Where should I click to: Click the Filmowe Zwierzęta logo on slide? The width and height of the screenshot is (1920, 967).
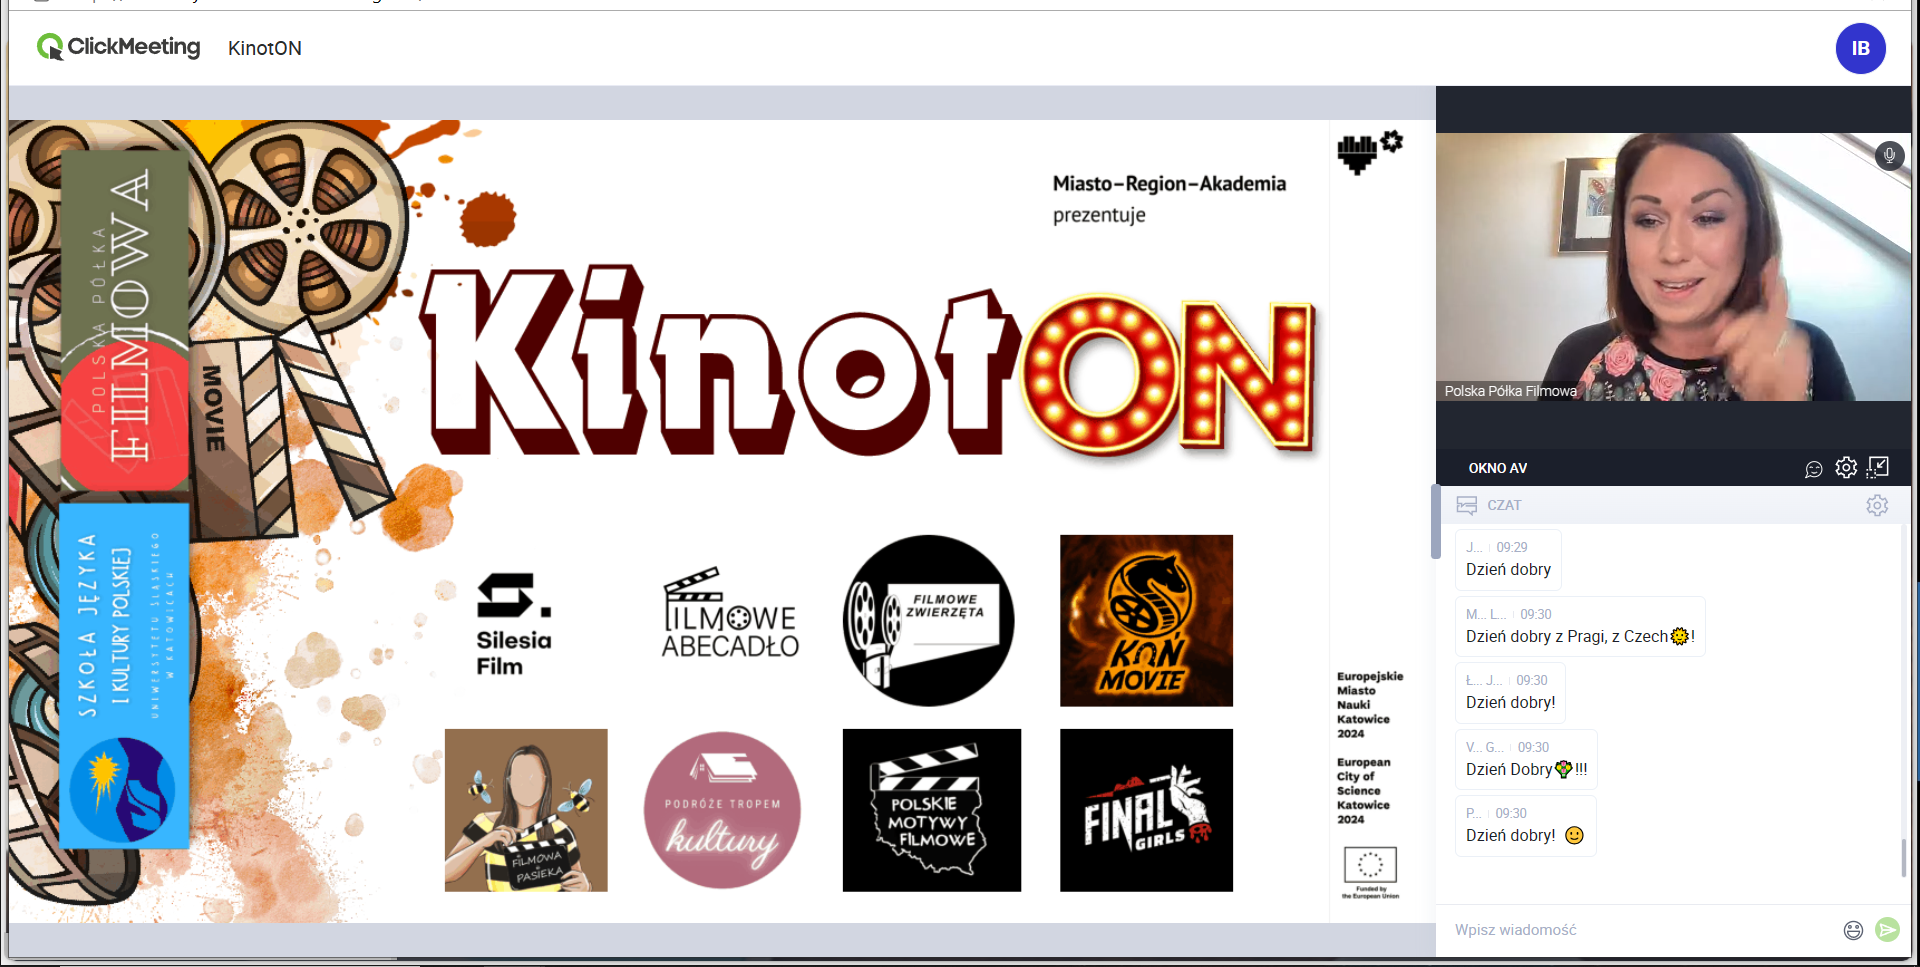click(928, 621)
